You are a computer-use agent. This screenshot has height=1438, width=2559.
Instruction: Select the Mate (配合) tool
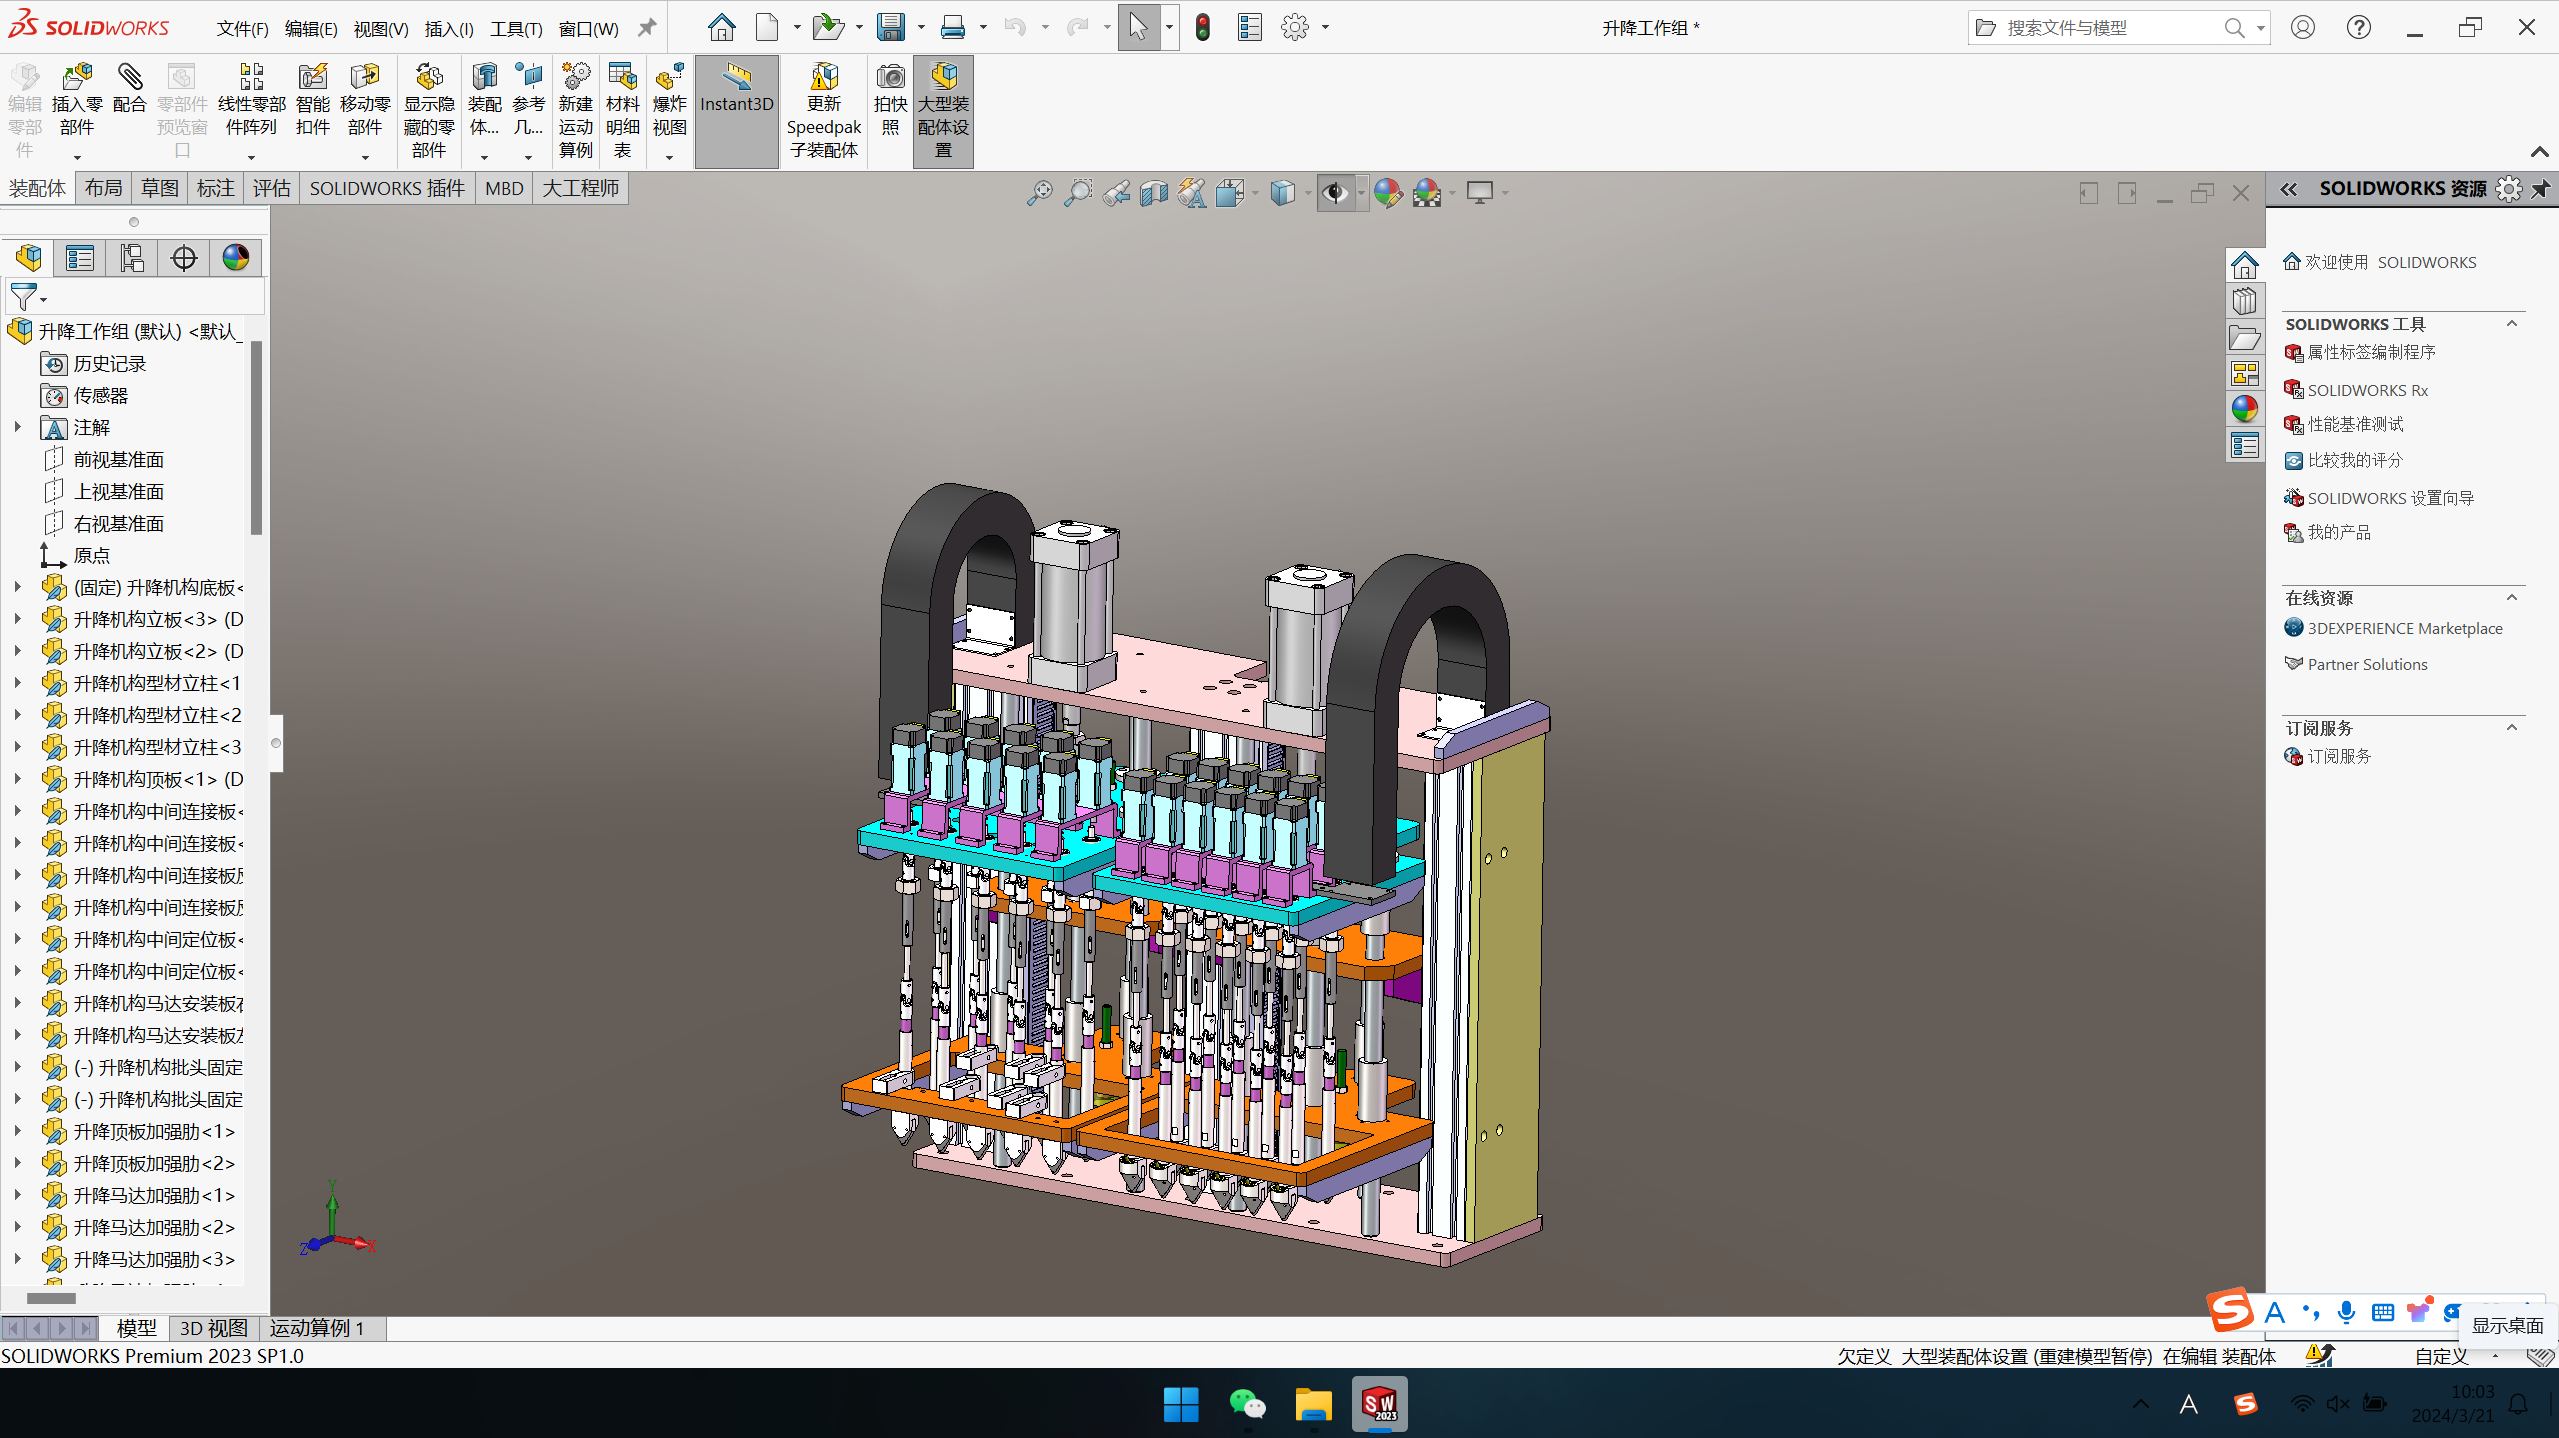point(130,78)
